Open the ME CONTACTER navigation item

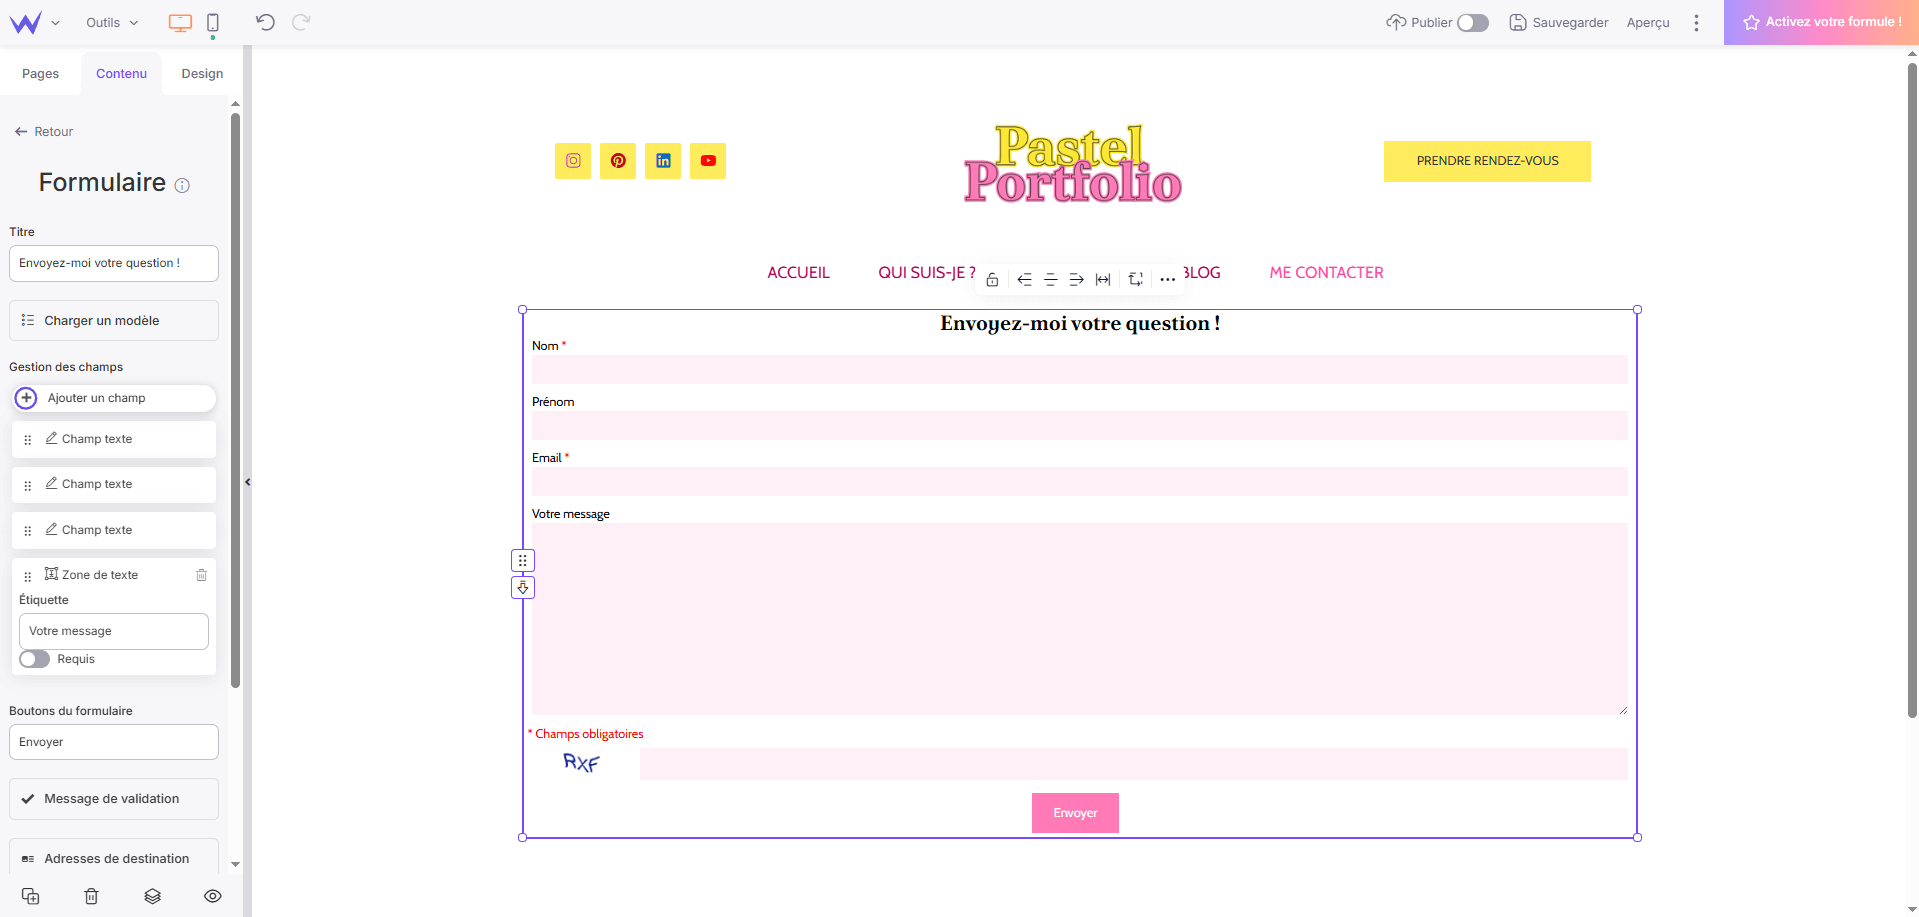tap(1325, 272)
